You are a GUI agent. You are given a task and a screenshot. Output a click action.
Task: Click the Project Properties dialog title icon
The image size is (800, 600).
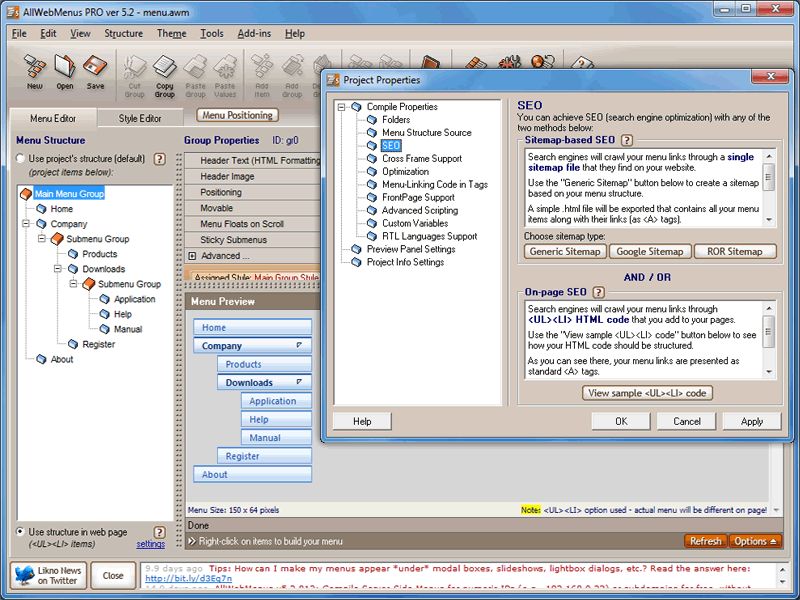click(x=333, y=80)
